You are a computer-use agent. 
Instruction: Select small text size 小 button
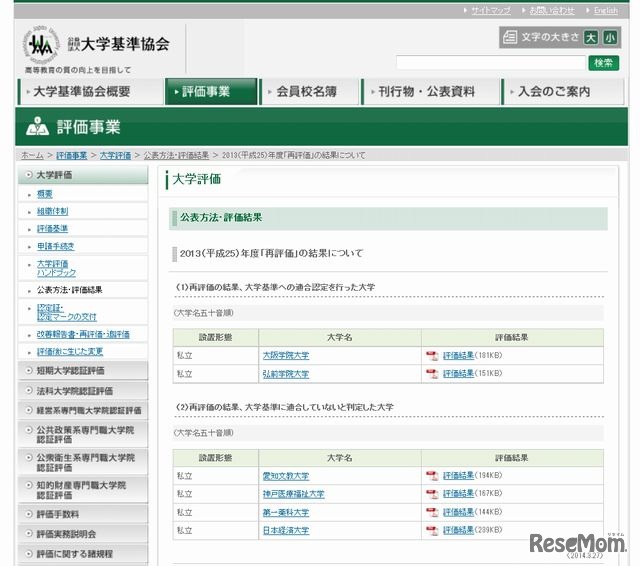point(610,38)
